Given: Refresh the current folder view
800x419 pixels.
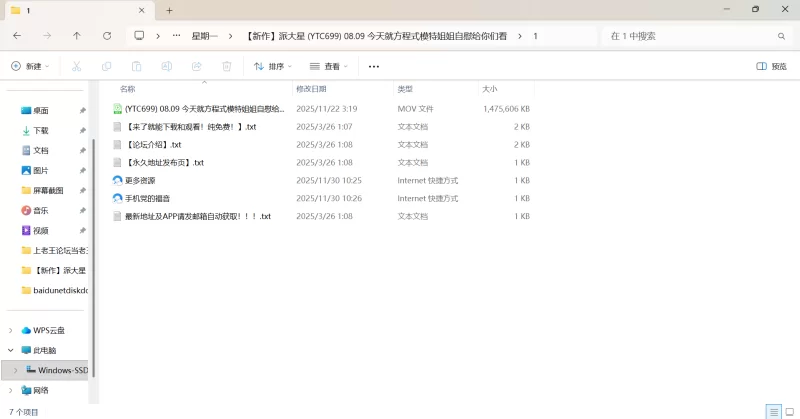Looking at the screenshot, I should (x=107, y=35).
